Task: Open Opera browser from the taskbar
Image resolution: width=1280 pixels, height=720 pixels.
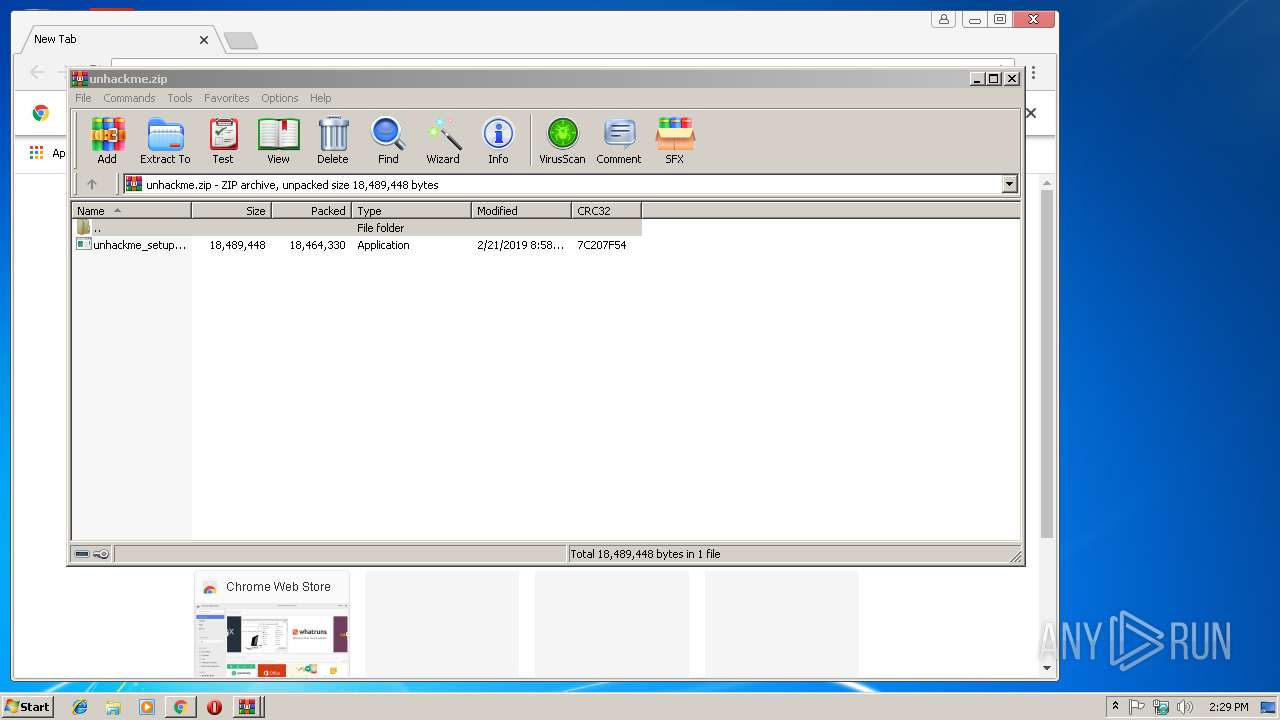Action: click(x=214, y=707)
